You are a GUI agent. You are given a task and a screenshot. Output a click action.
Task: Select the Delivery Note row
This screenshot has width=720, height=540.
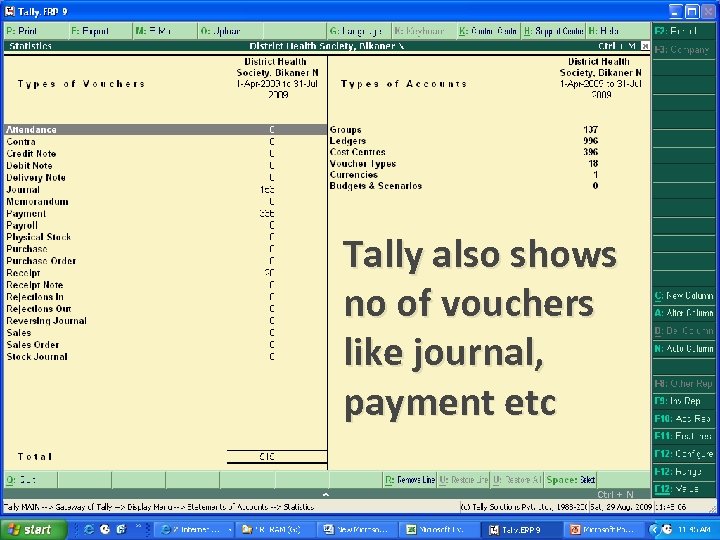[x=165, y=177]
